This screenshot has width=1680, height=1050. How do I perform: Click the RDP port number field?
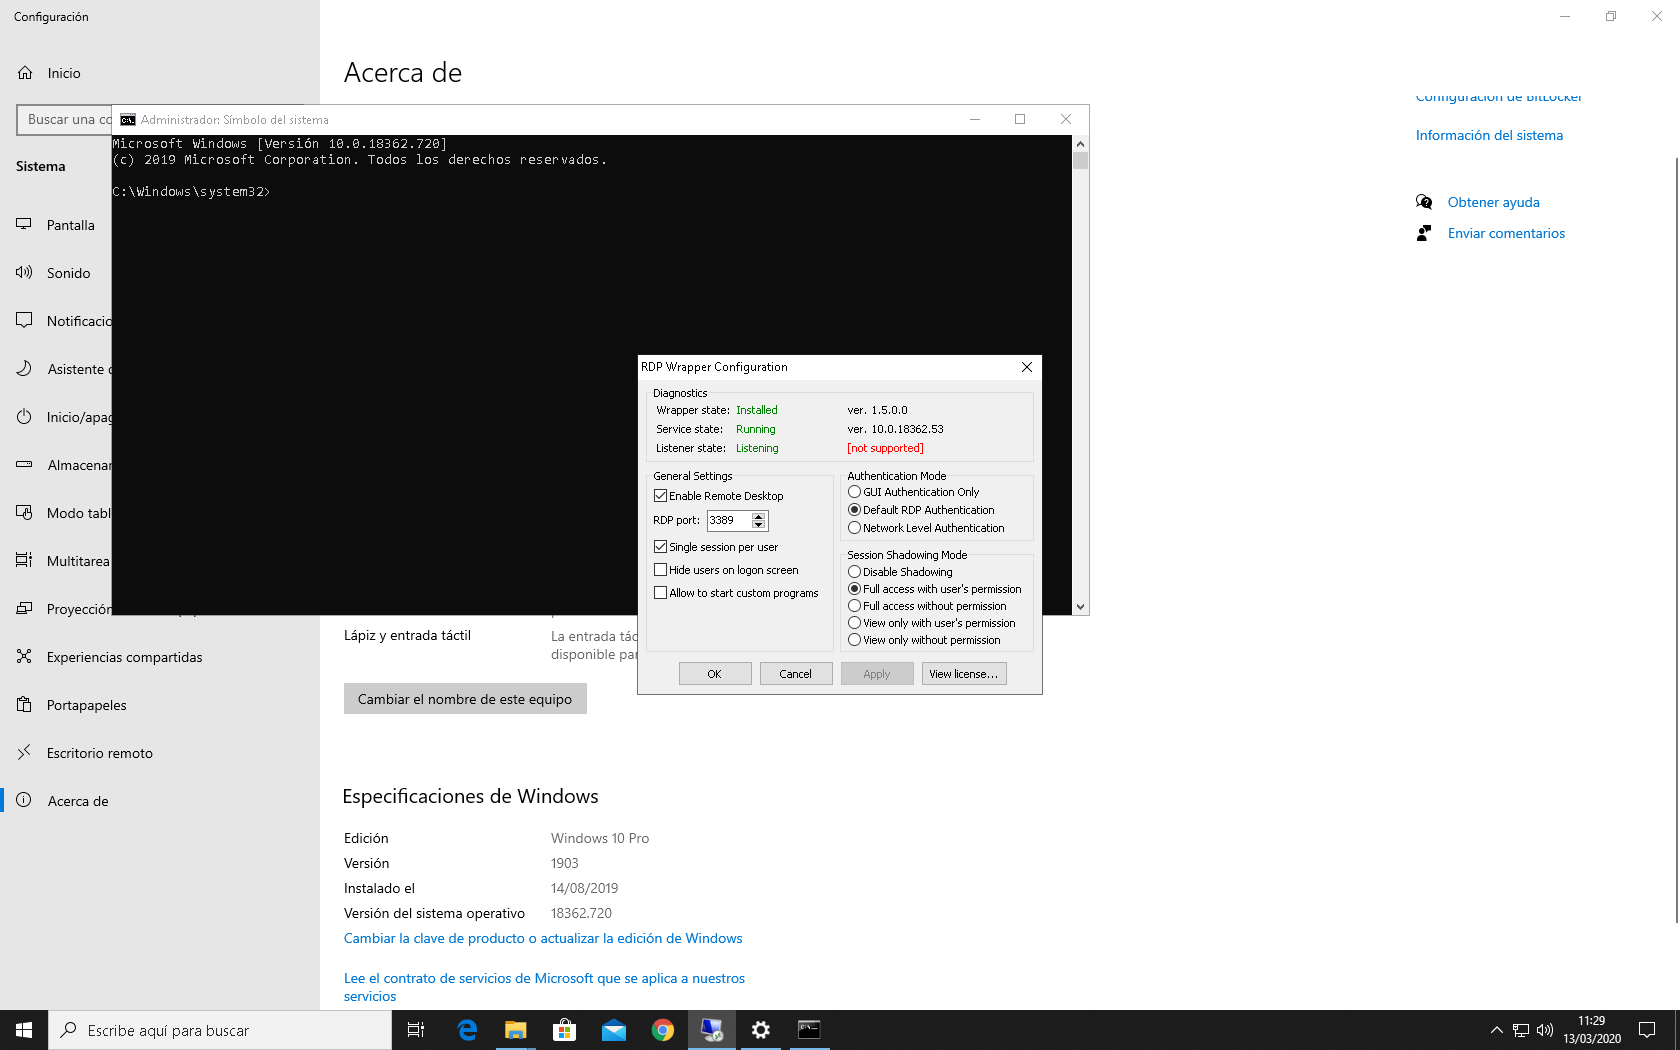tap(728, 521)
